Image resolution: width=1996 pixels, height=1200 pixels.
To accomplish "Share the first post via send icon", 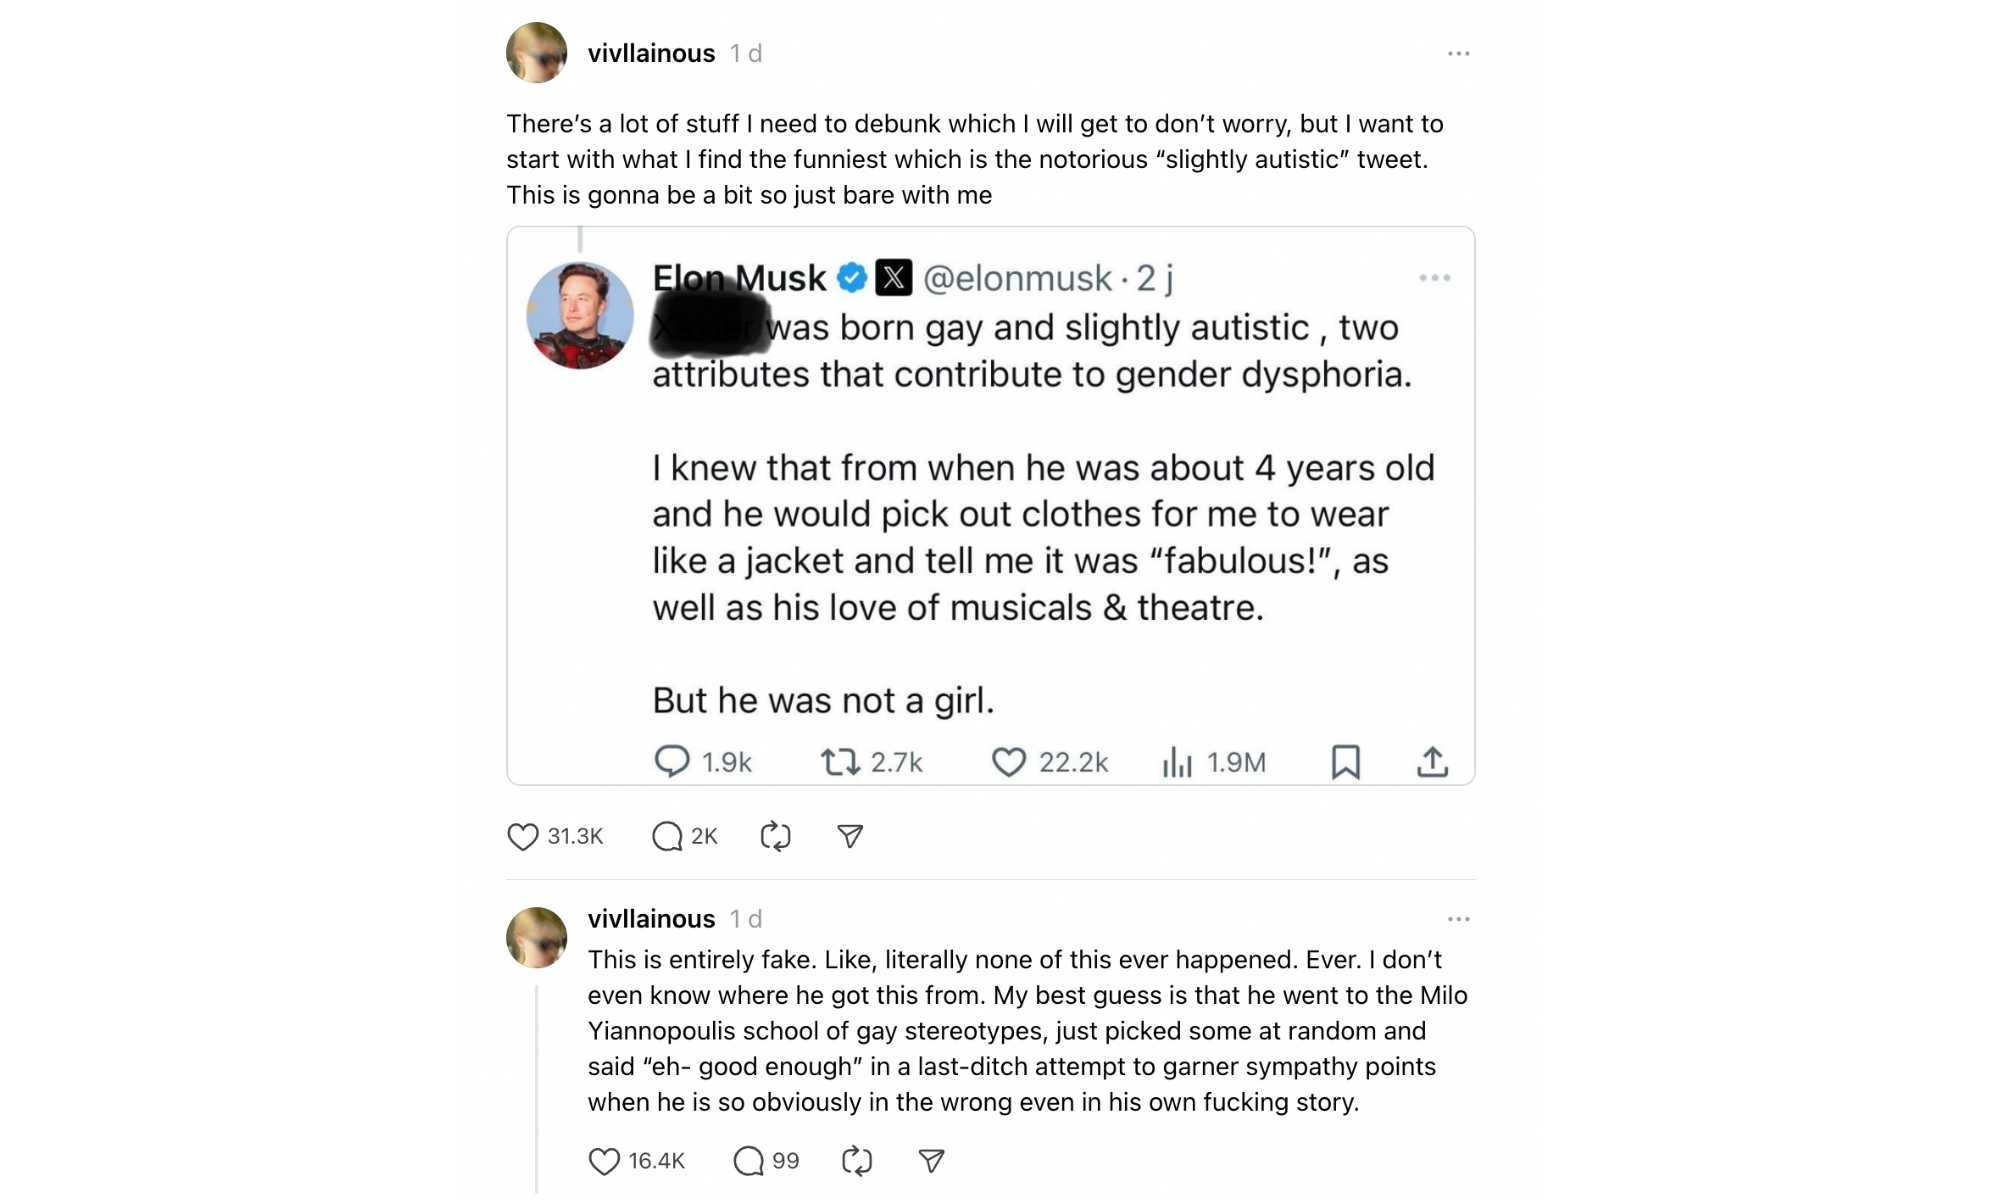I will [850, 836].
